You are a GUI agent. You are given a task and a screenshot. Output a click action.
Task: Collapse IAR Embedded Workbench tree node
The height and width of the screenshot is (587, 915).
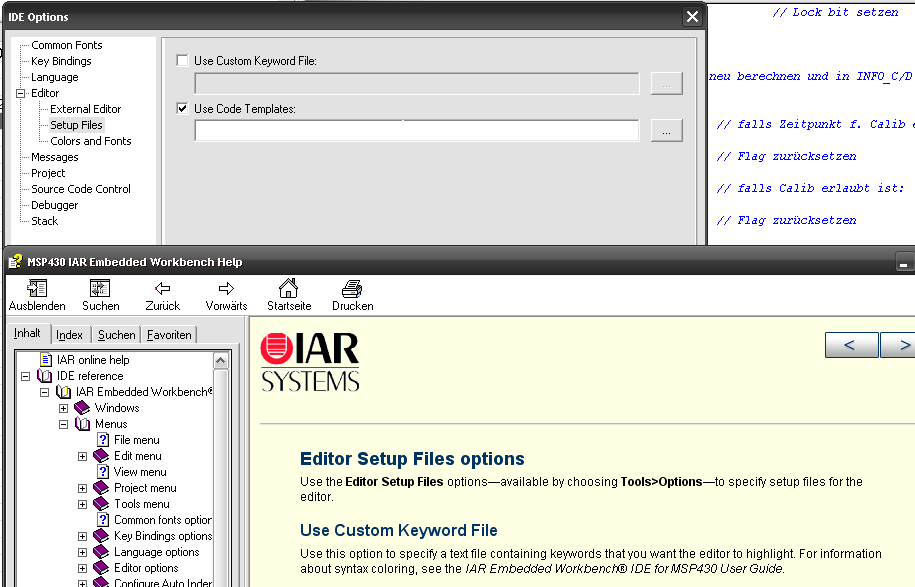point(44,393)
